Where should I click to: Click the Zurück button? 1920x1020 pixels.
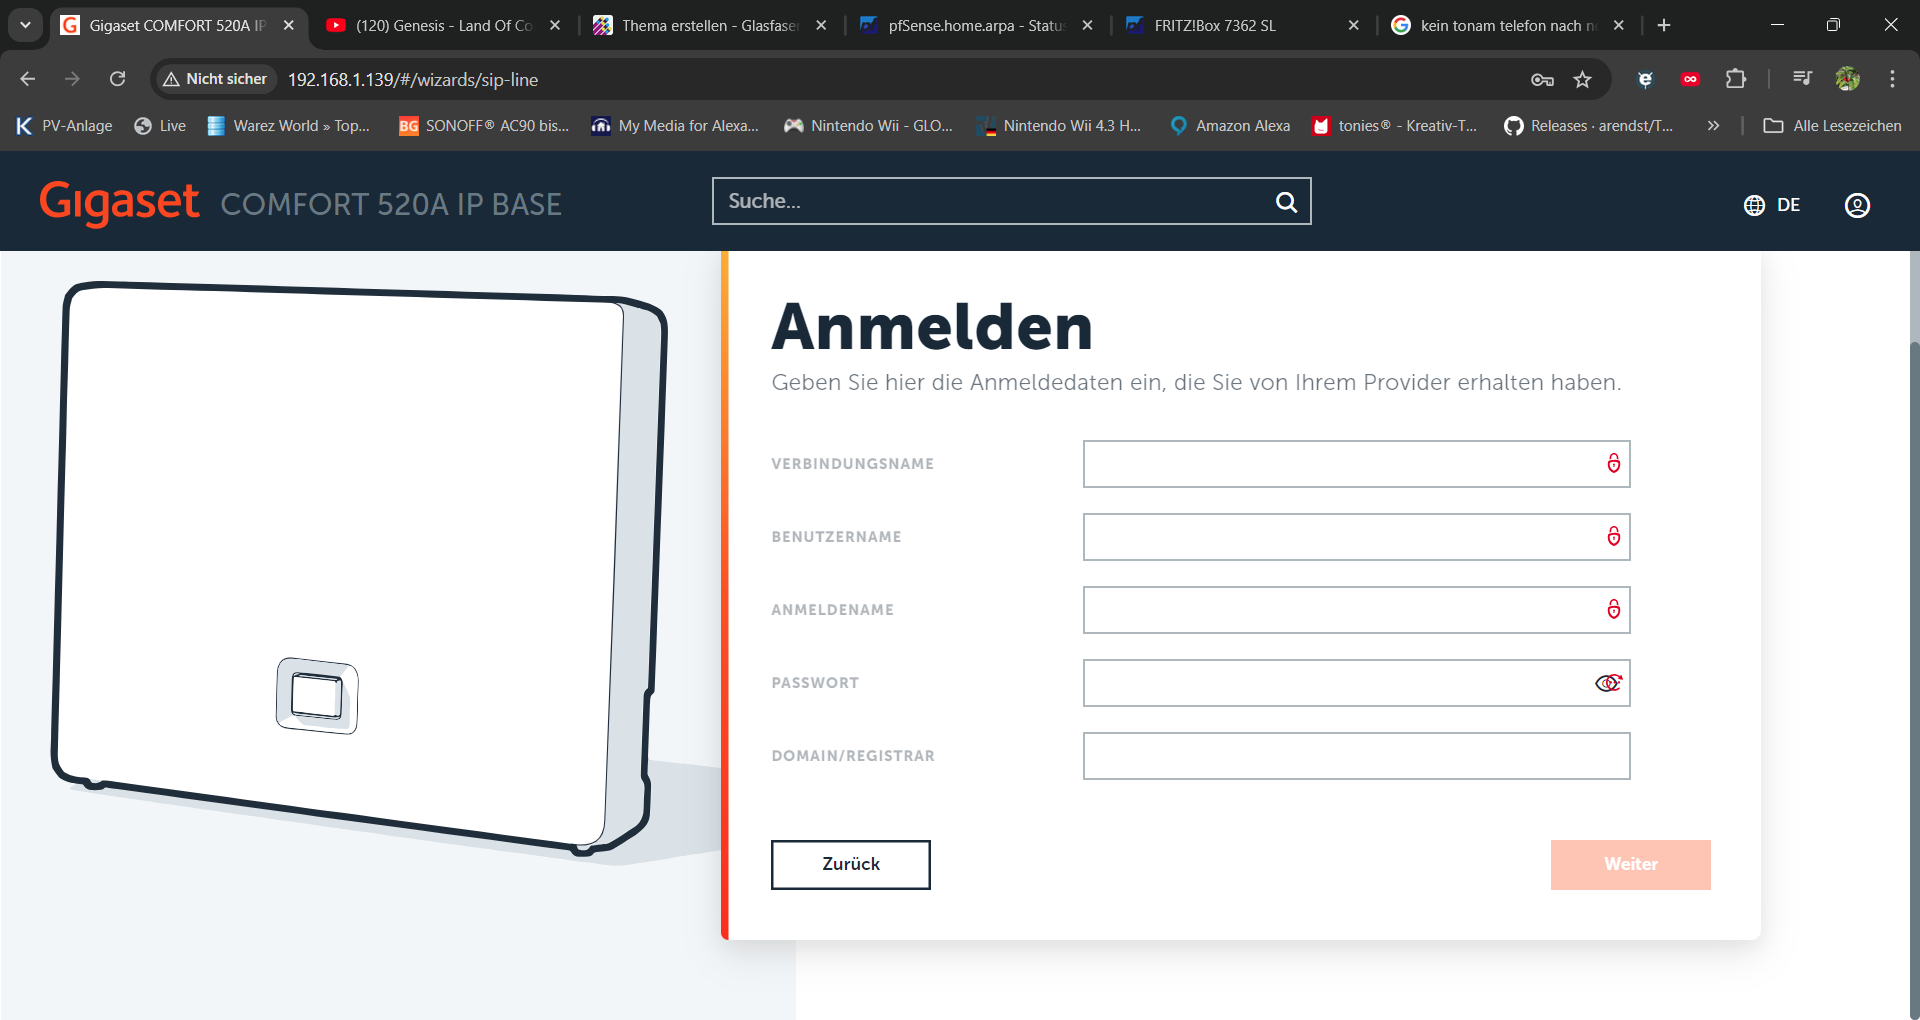click(x=851, y=865)
